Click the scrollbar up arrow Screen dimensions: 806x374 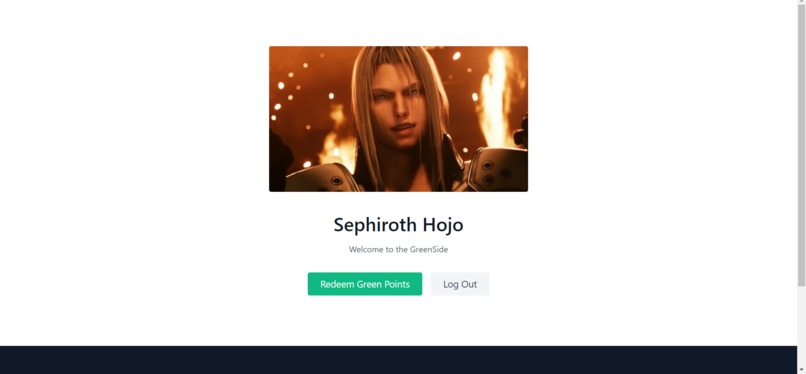click(801, 3)
